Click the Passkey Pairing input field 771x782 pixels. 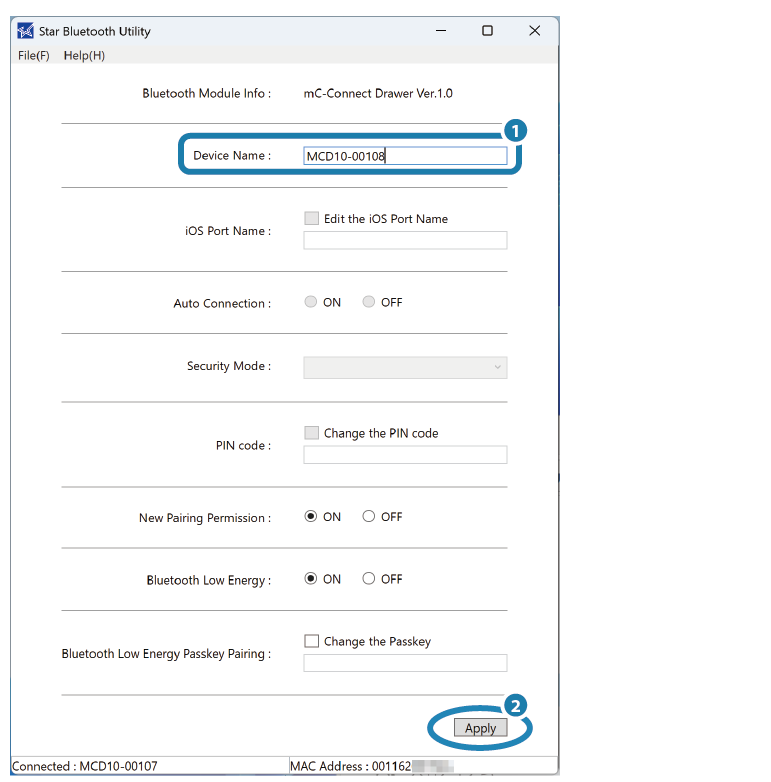pos(405,663)
